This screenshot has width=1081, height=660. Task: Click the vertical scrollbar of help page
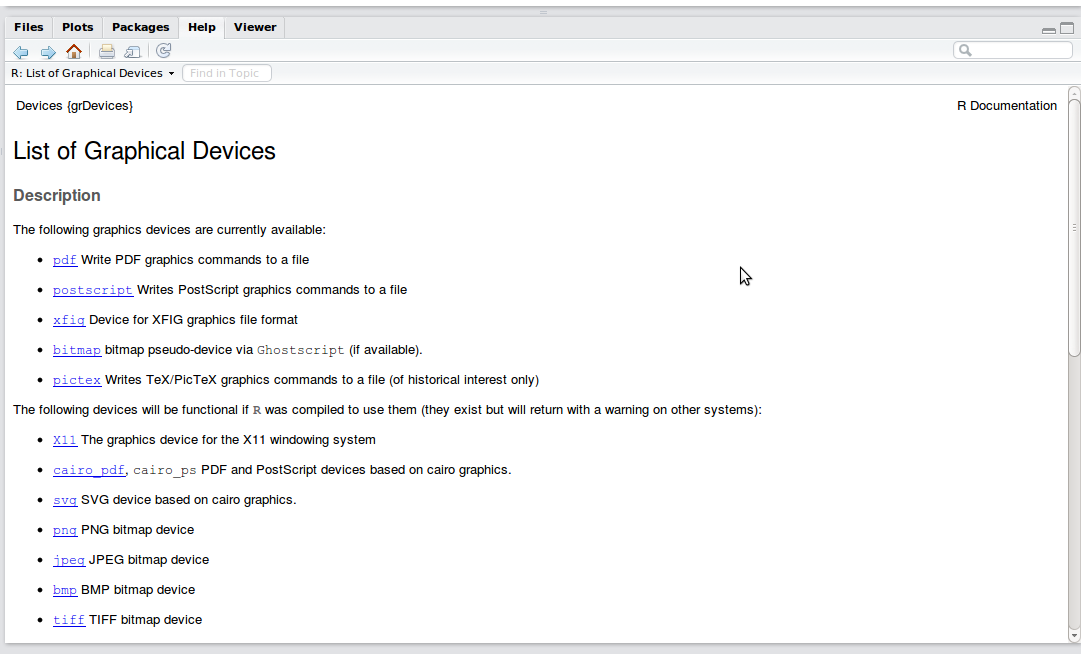[1074, 225]
